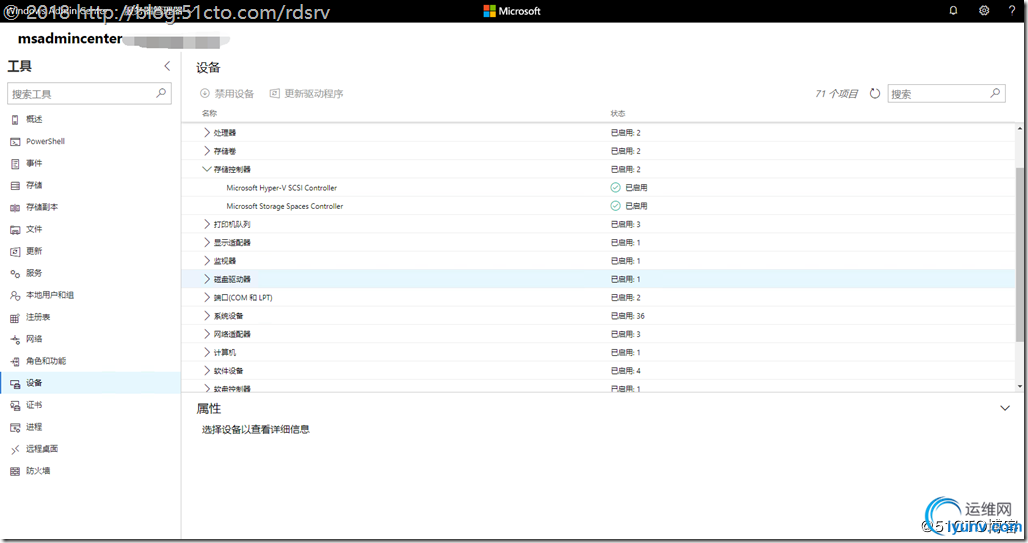Open the 存储副本 storage replica icon
Image resolution: width=1028 pixels, height=543 pixels.
(15, 208)
